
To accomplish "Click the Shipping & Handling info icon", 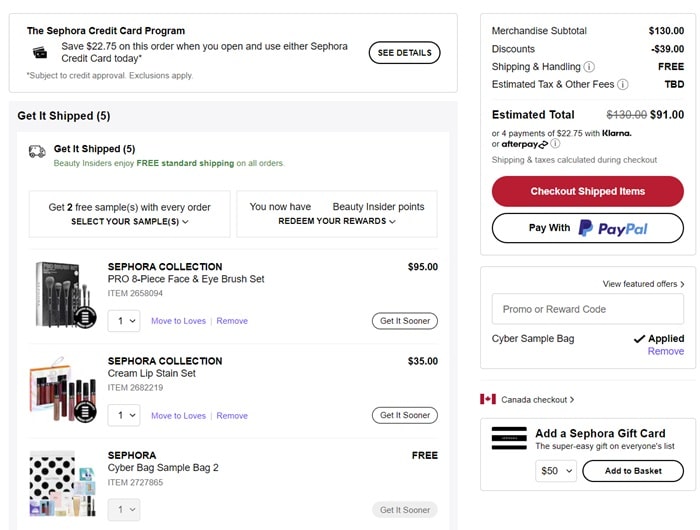I will click(589, 67).
